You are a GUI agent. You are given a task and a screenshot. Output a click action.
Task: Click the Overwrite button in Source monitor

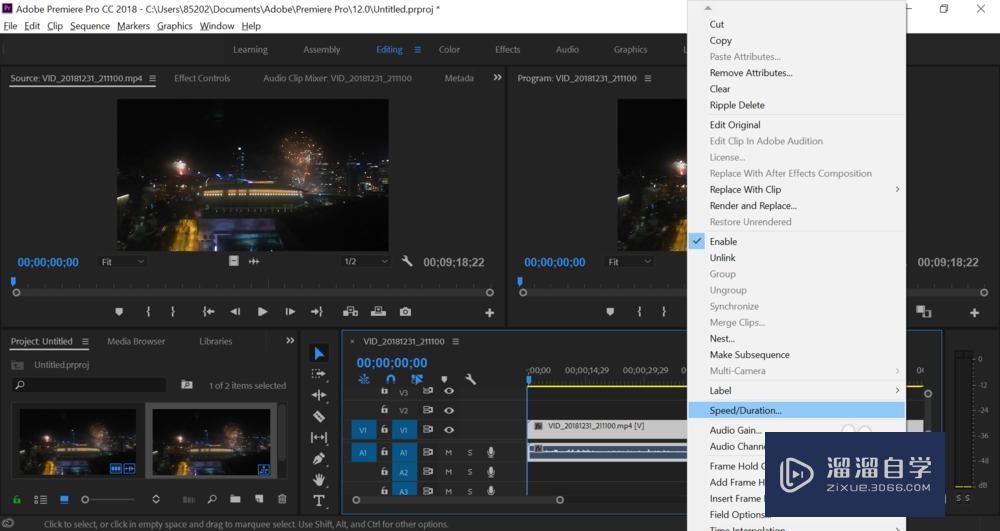point(378,312)
